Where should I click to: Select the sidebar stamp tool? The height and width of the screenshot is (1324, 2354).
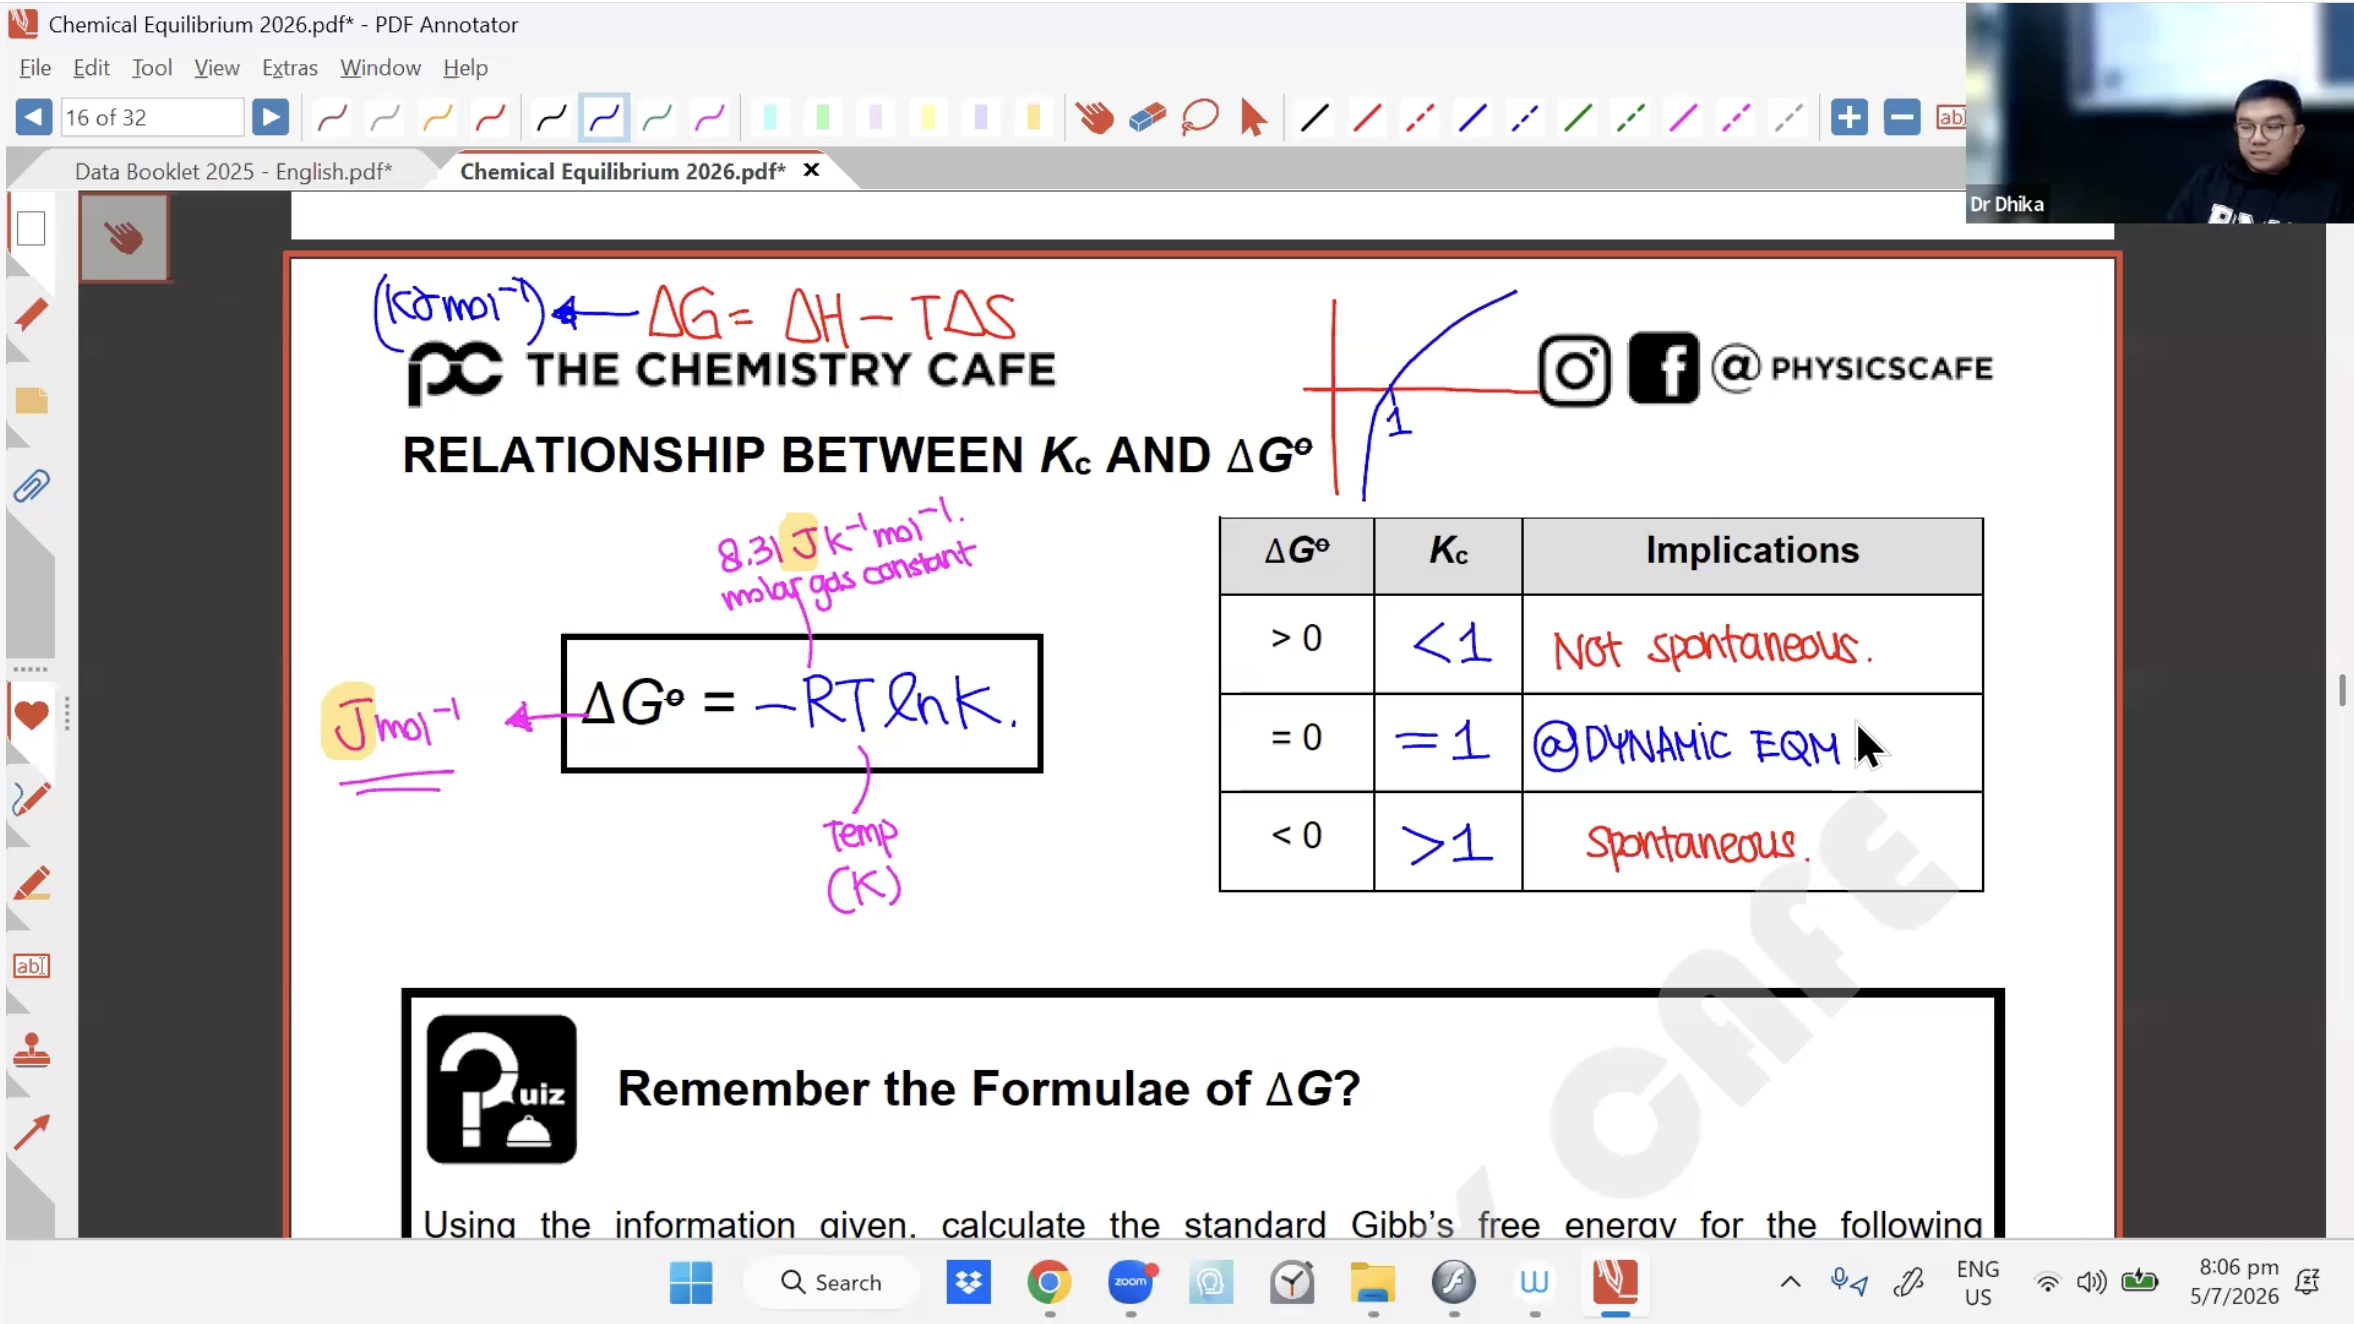31,1050
